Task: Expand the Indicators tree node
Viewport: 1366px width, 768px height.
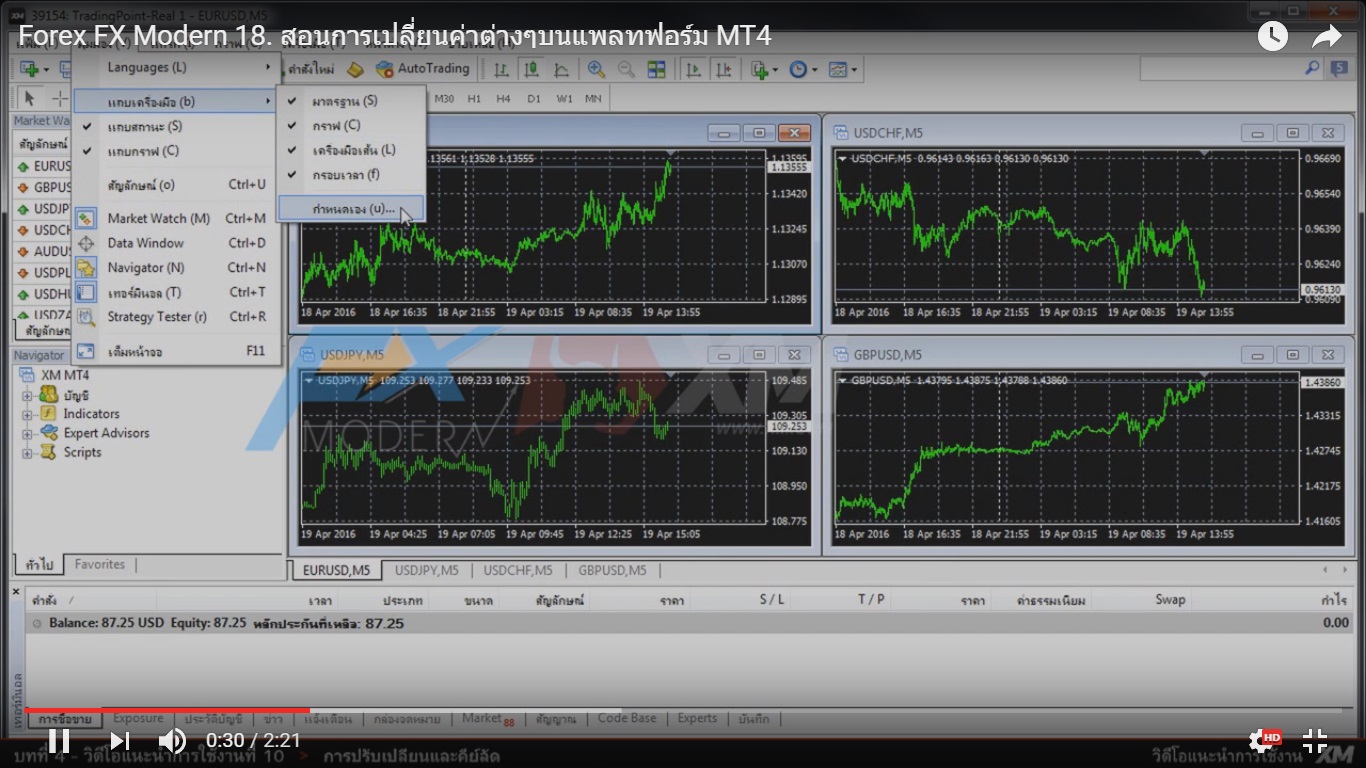Action: (27, 414)
